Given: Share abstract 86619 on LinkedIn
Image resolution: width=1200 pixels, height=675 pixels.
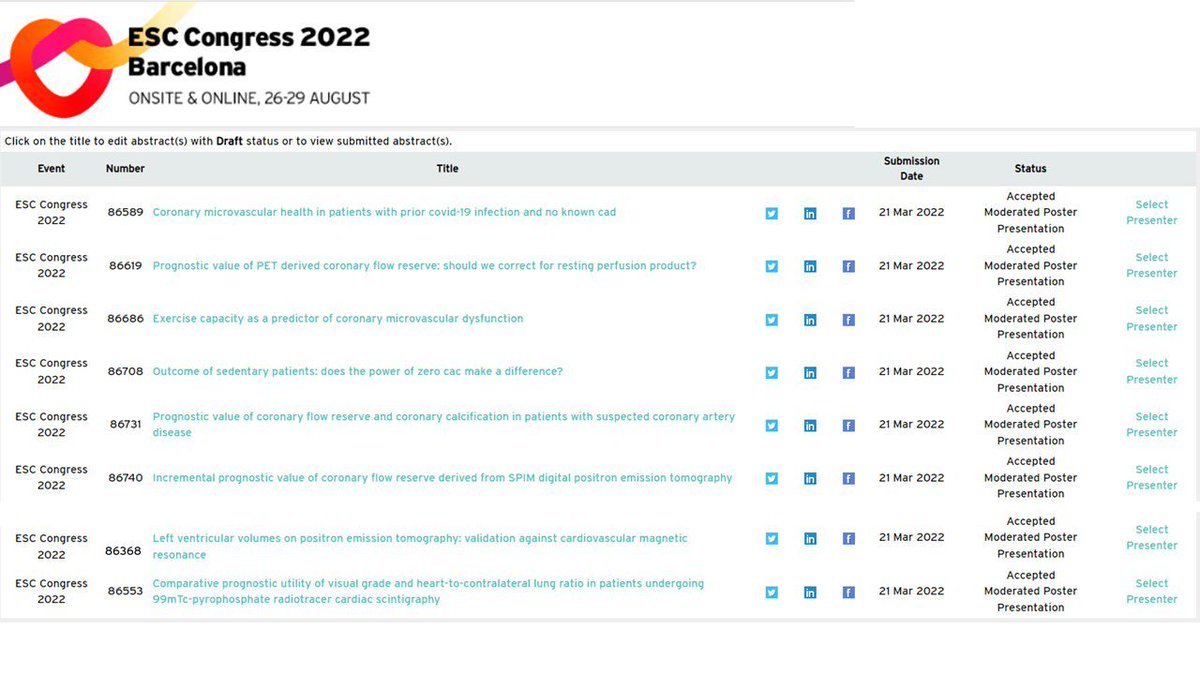Looking at the screenshot, I should pos(810,266).
